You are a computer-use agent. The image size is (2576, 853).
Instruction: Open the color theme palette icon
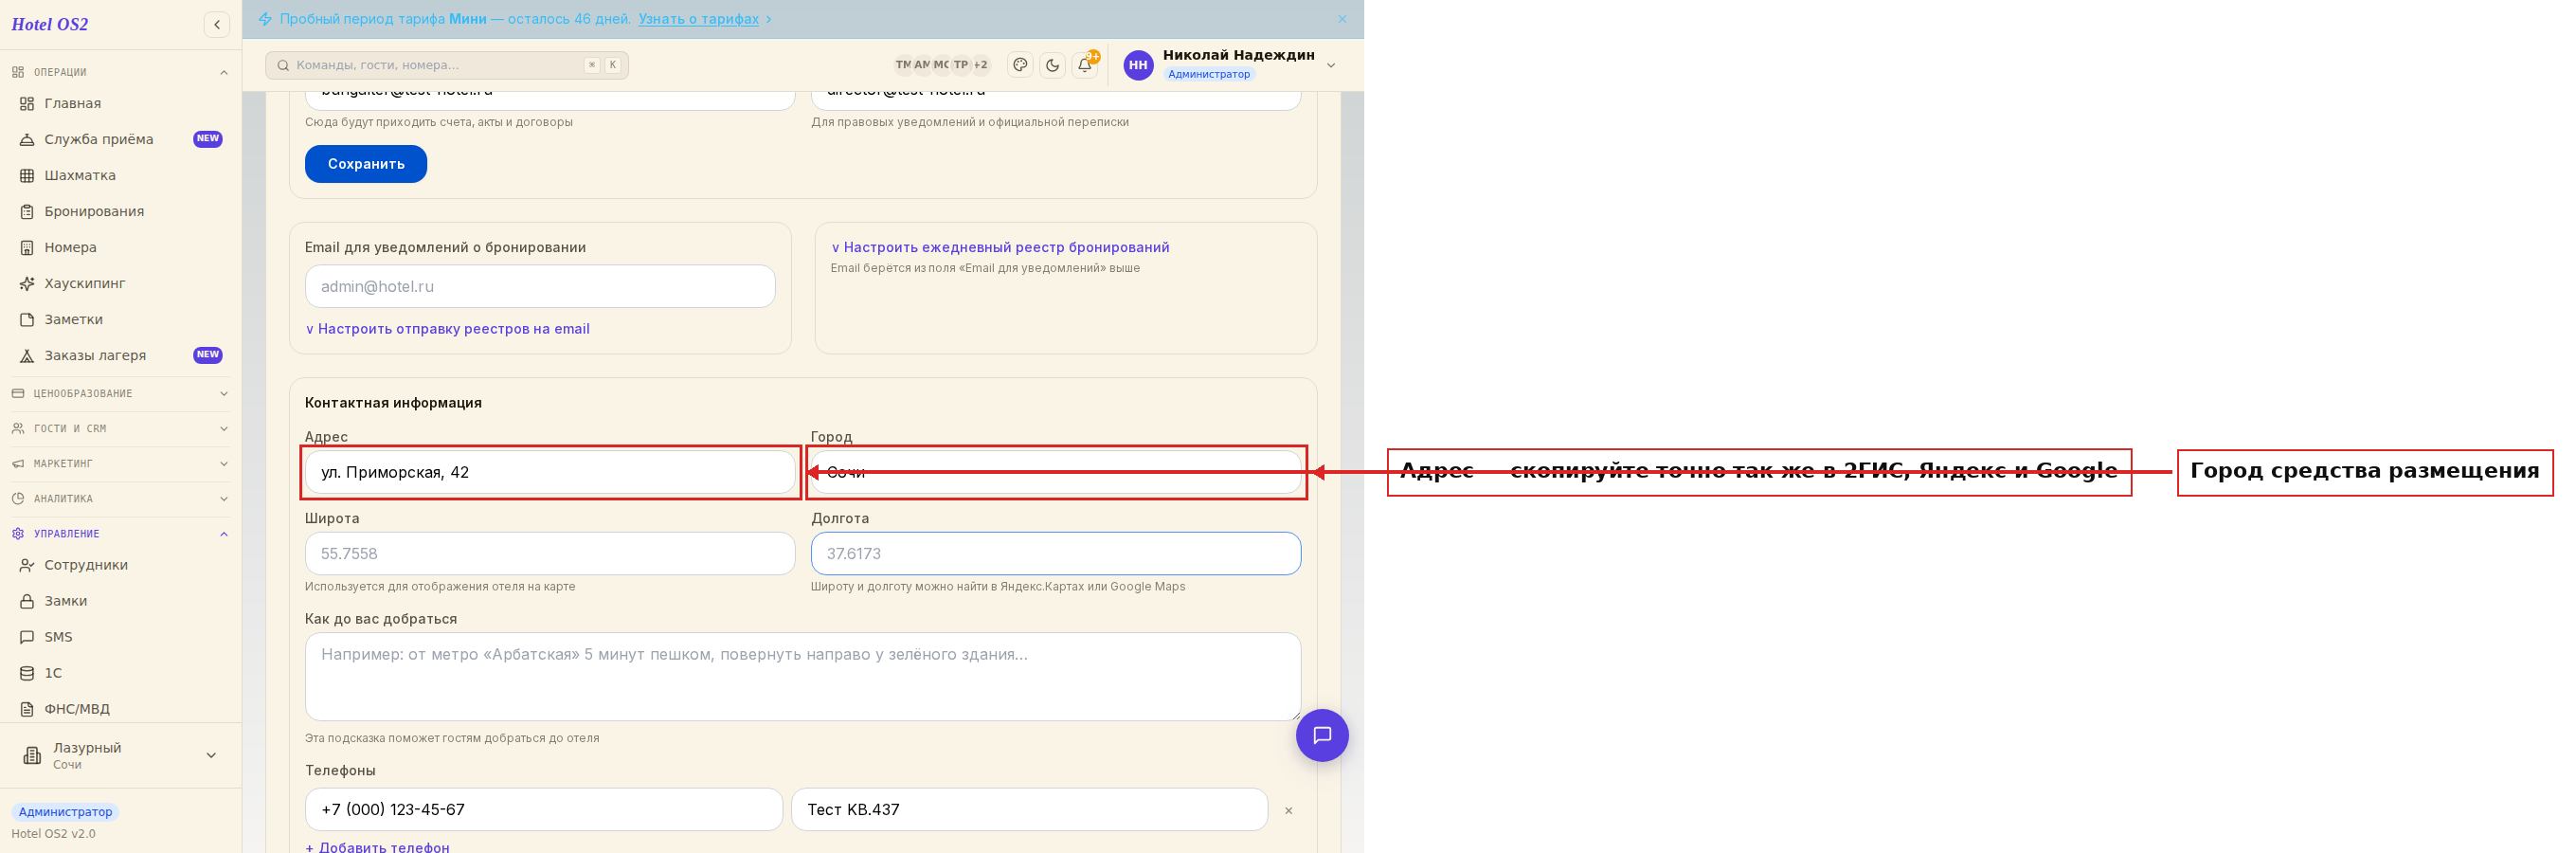(1020, 65)
